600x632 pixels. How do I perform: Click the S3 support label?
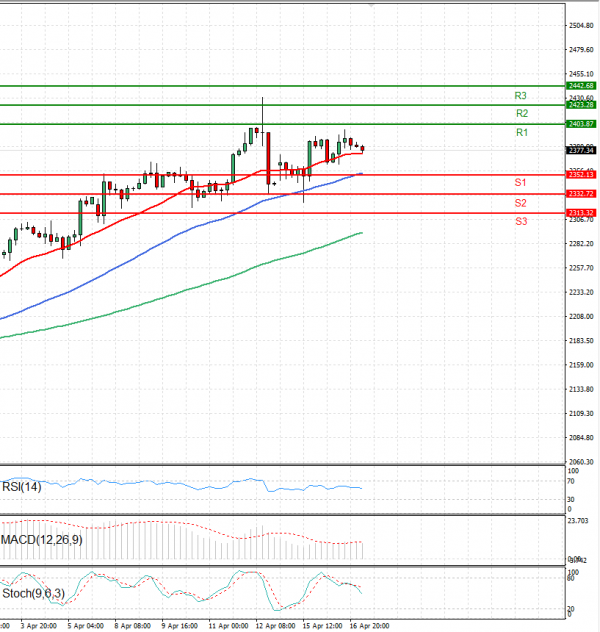(x=521, y=221)
